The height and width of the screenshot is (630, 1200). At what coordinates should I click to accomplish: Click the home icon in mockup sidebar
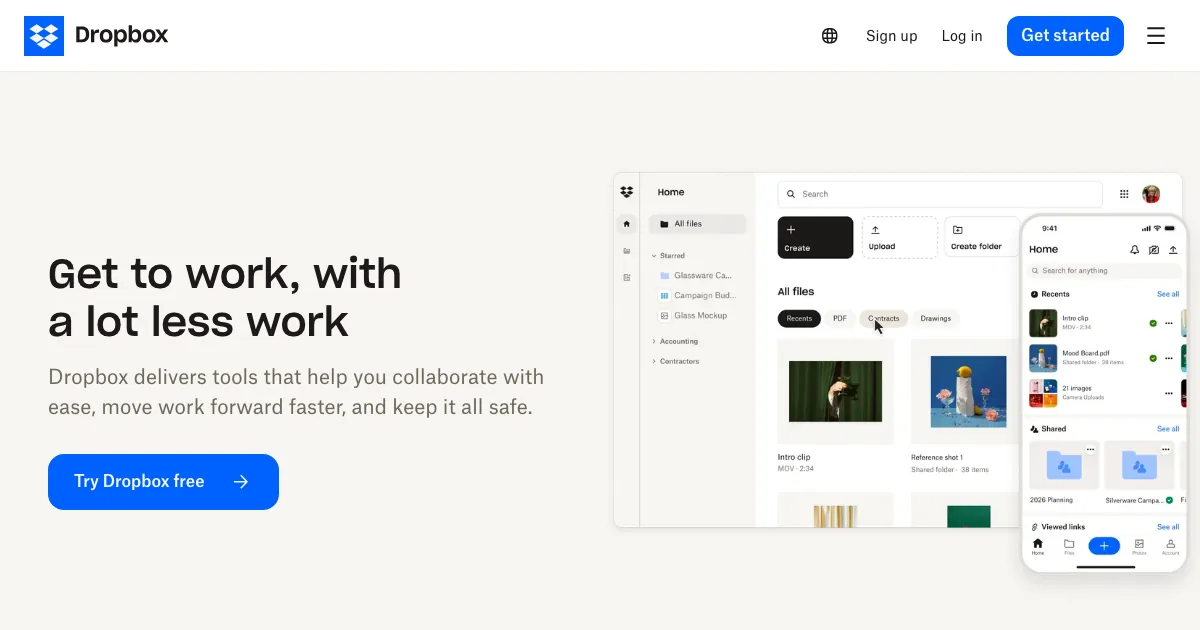click(x=627, y=224)
